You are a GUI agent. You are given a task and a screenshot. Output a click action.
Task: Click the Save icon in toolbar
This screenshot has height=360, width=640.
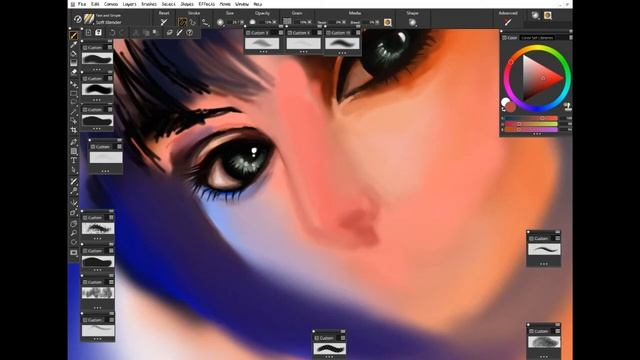coord(98,33)
